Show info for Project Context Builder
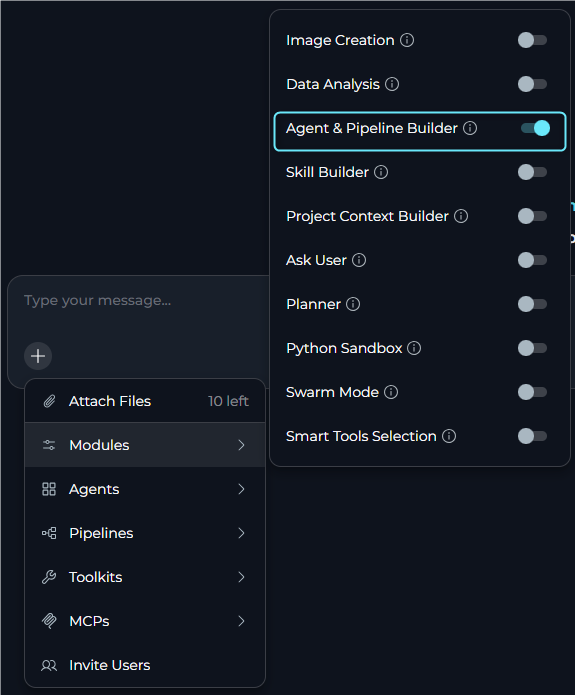575x695 pixels. (461, 216)
